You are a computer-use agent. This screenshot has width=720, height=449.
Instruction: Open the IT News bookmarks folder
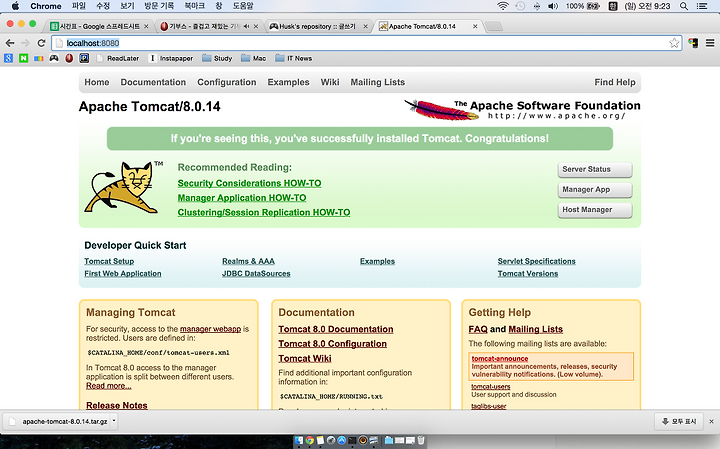tap(293, 58)
